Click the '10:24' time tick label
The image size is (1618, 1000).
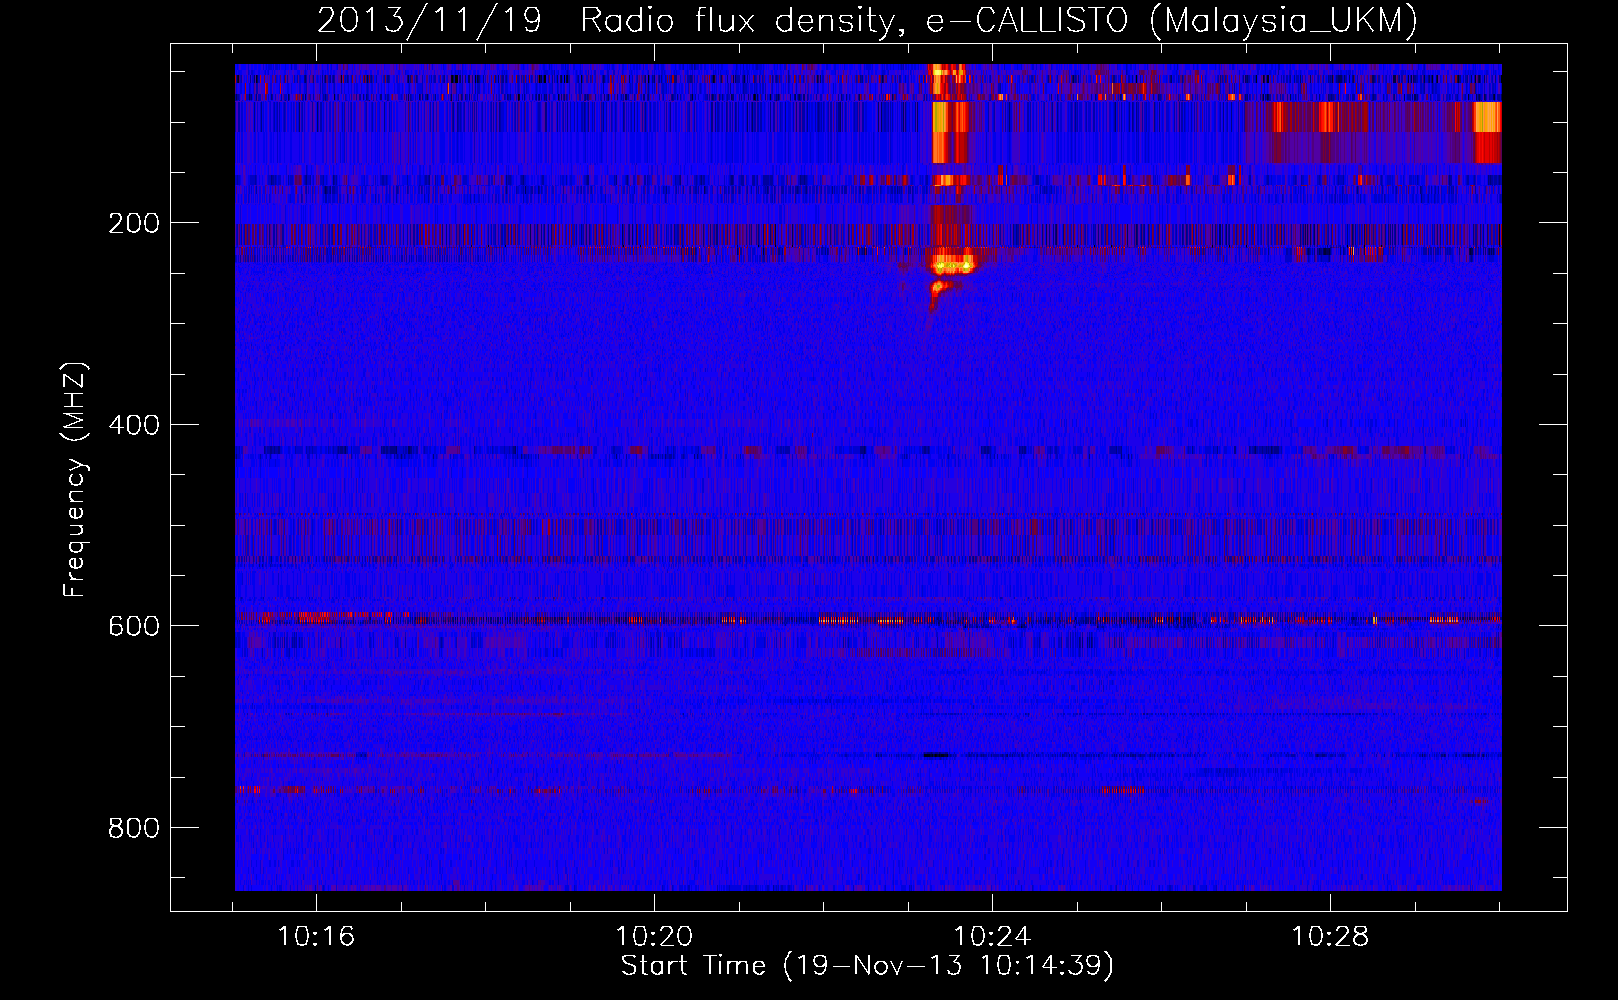[x=992, y=937]
